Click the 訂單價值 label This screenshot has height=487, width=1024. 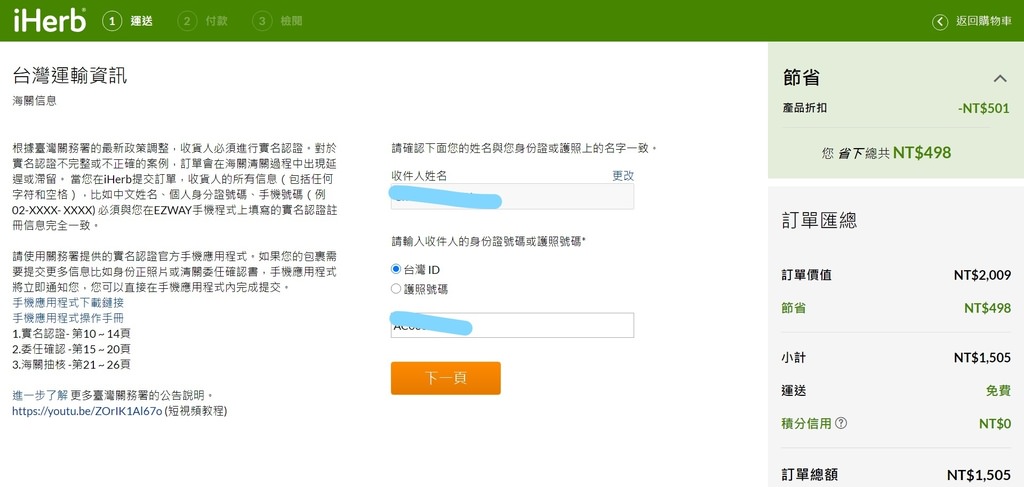pyautogui.click(x=807, y=275)
